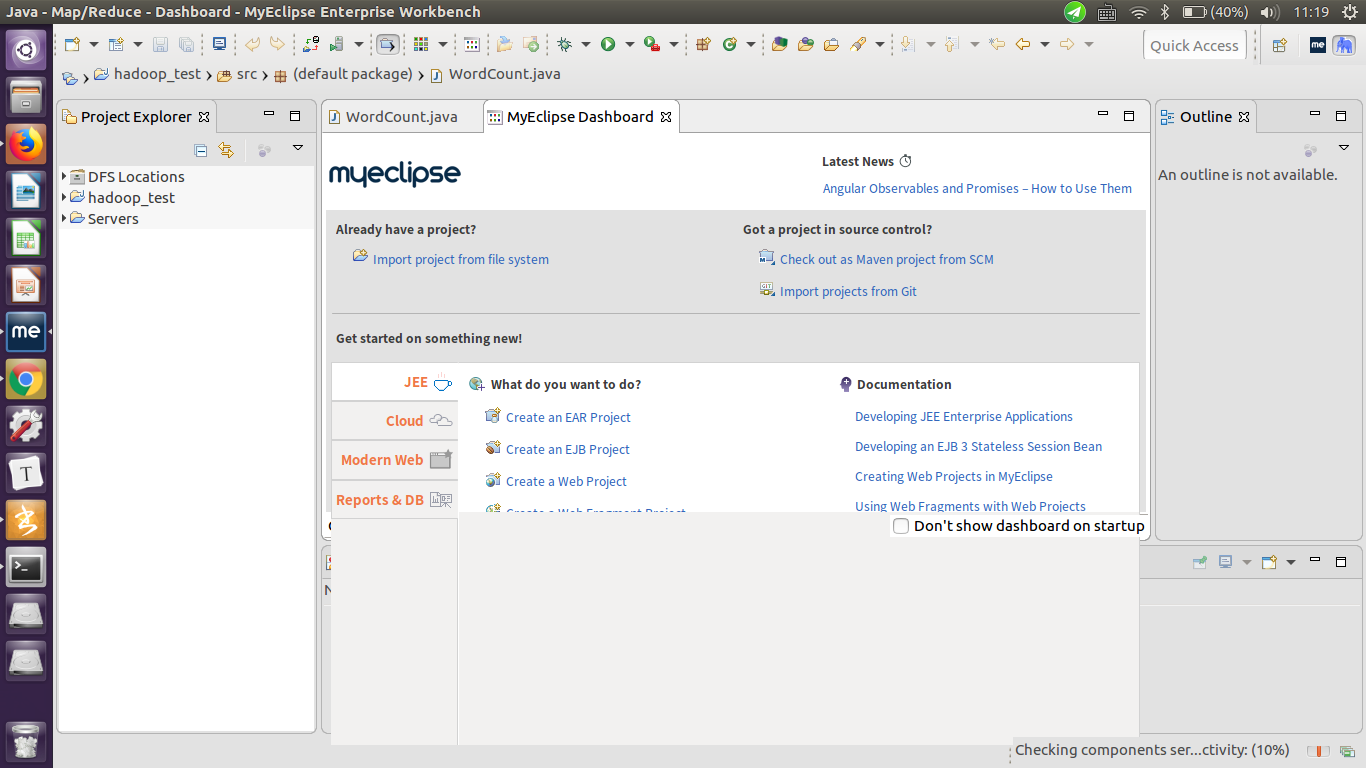Click the Last Edit Location icon
The height and width of the screenshot is (768, 1366).
[x=997, y=44]
